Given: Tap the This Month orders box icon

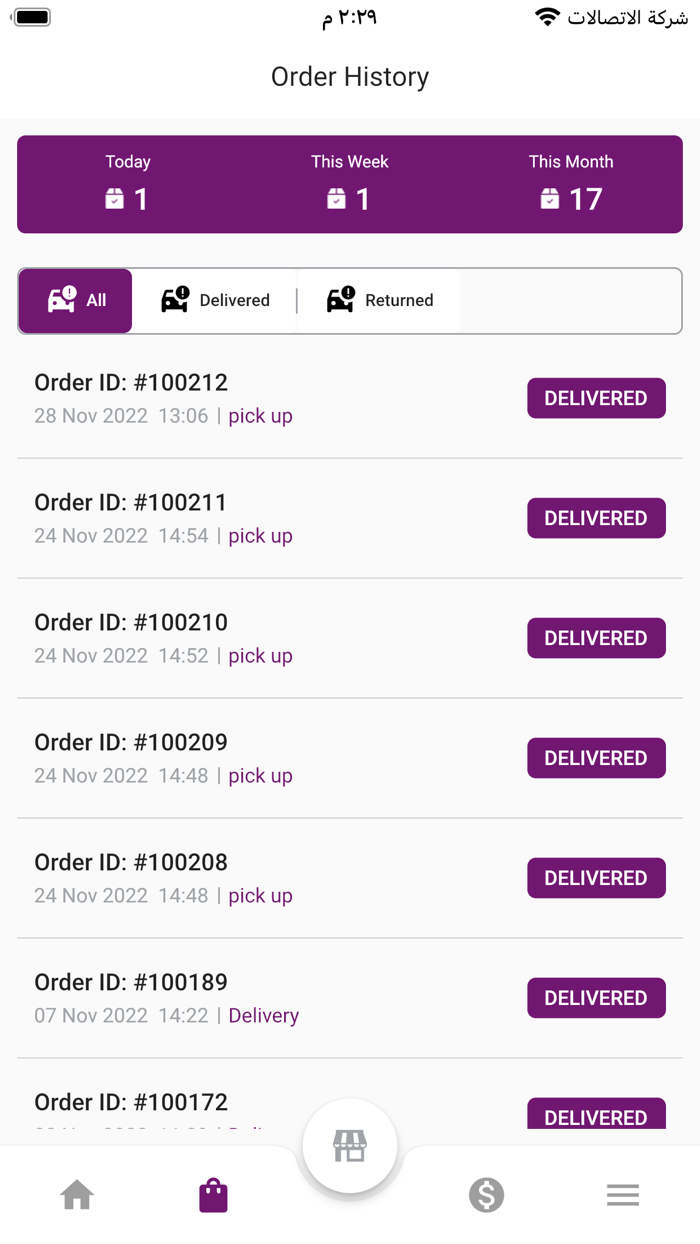Looking at the screenshot, I should pos(550,199).
